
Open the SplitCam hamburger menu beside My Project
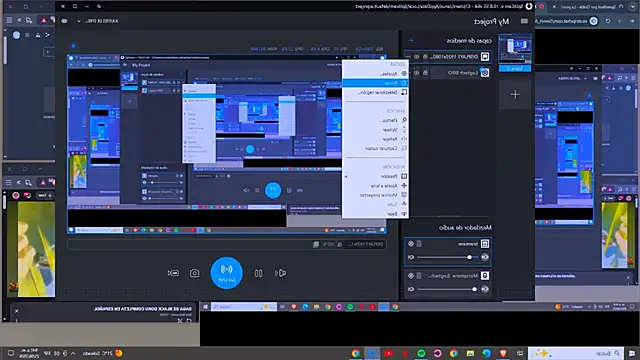point(524,21)
